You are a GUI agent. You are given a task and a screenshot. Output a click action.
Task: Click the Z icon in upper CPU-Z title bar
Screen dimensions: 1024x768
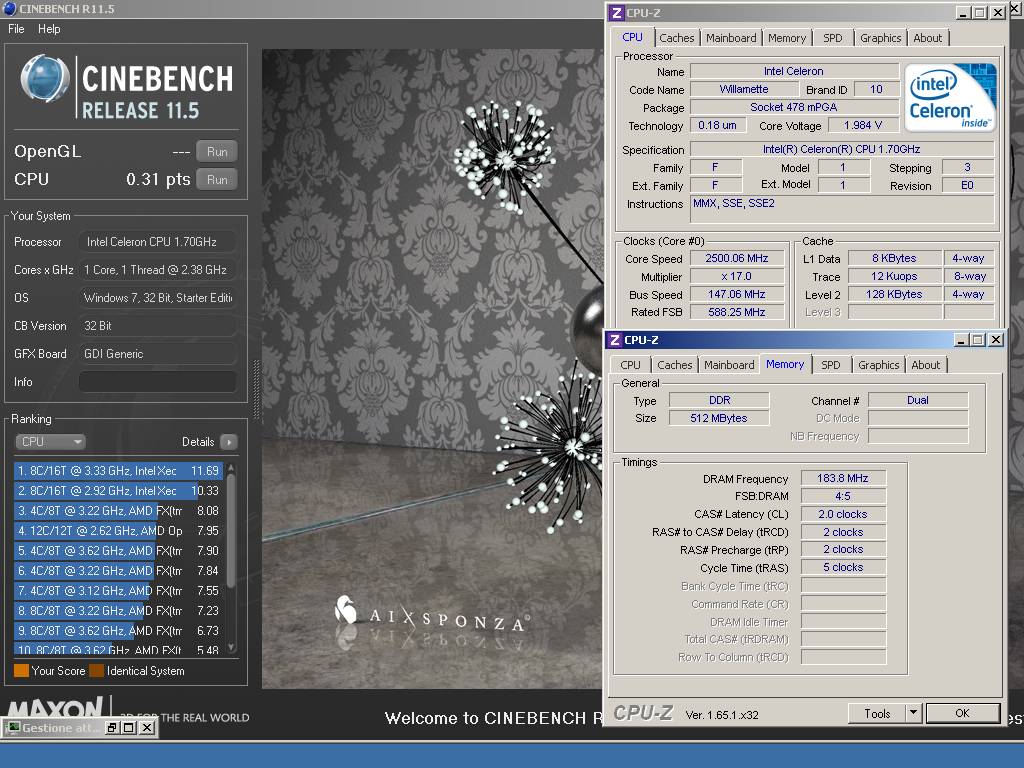(x=616, y=12)
